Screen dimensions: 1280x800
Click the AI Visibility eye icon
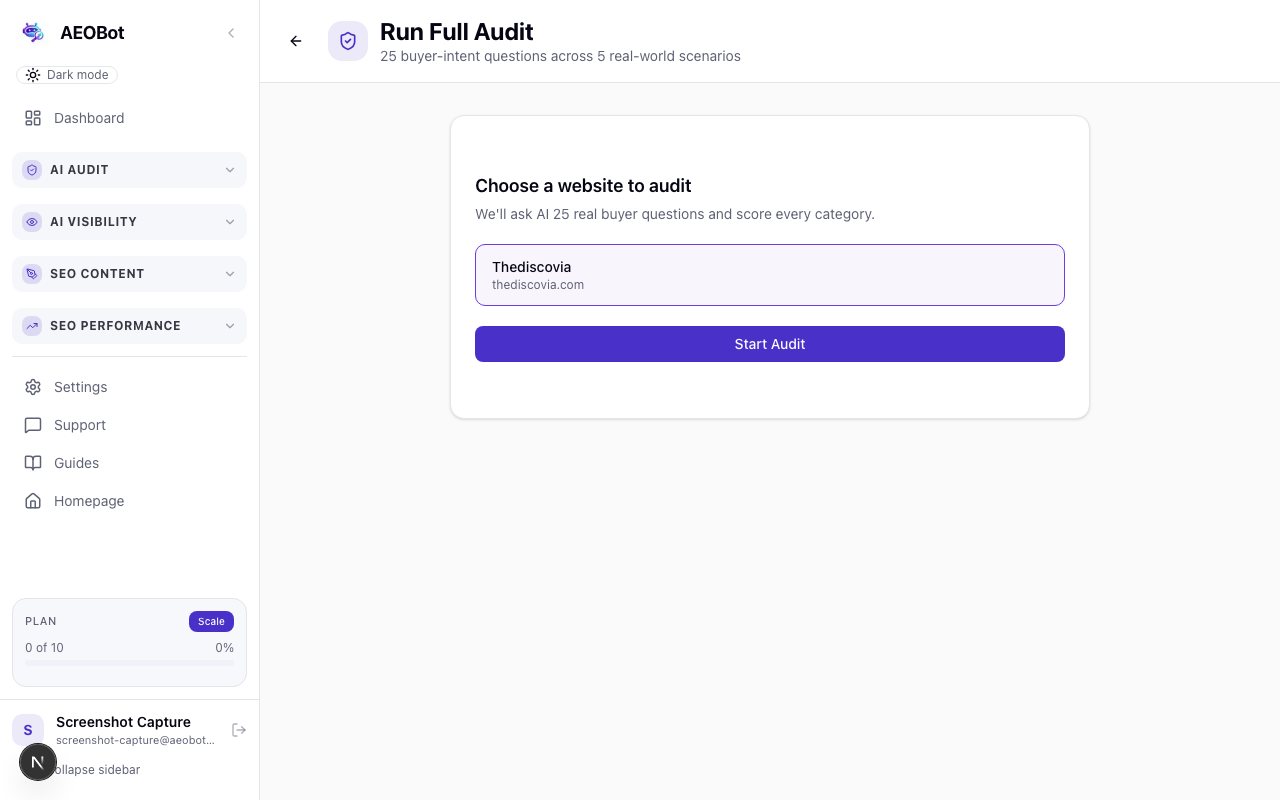[32, 222]
